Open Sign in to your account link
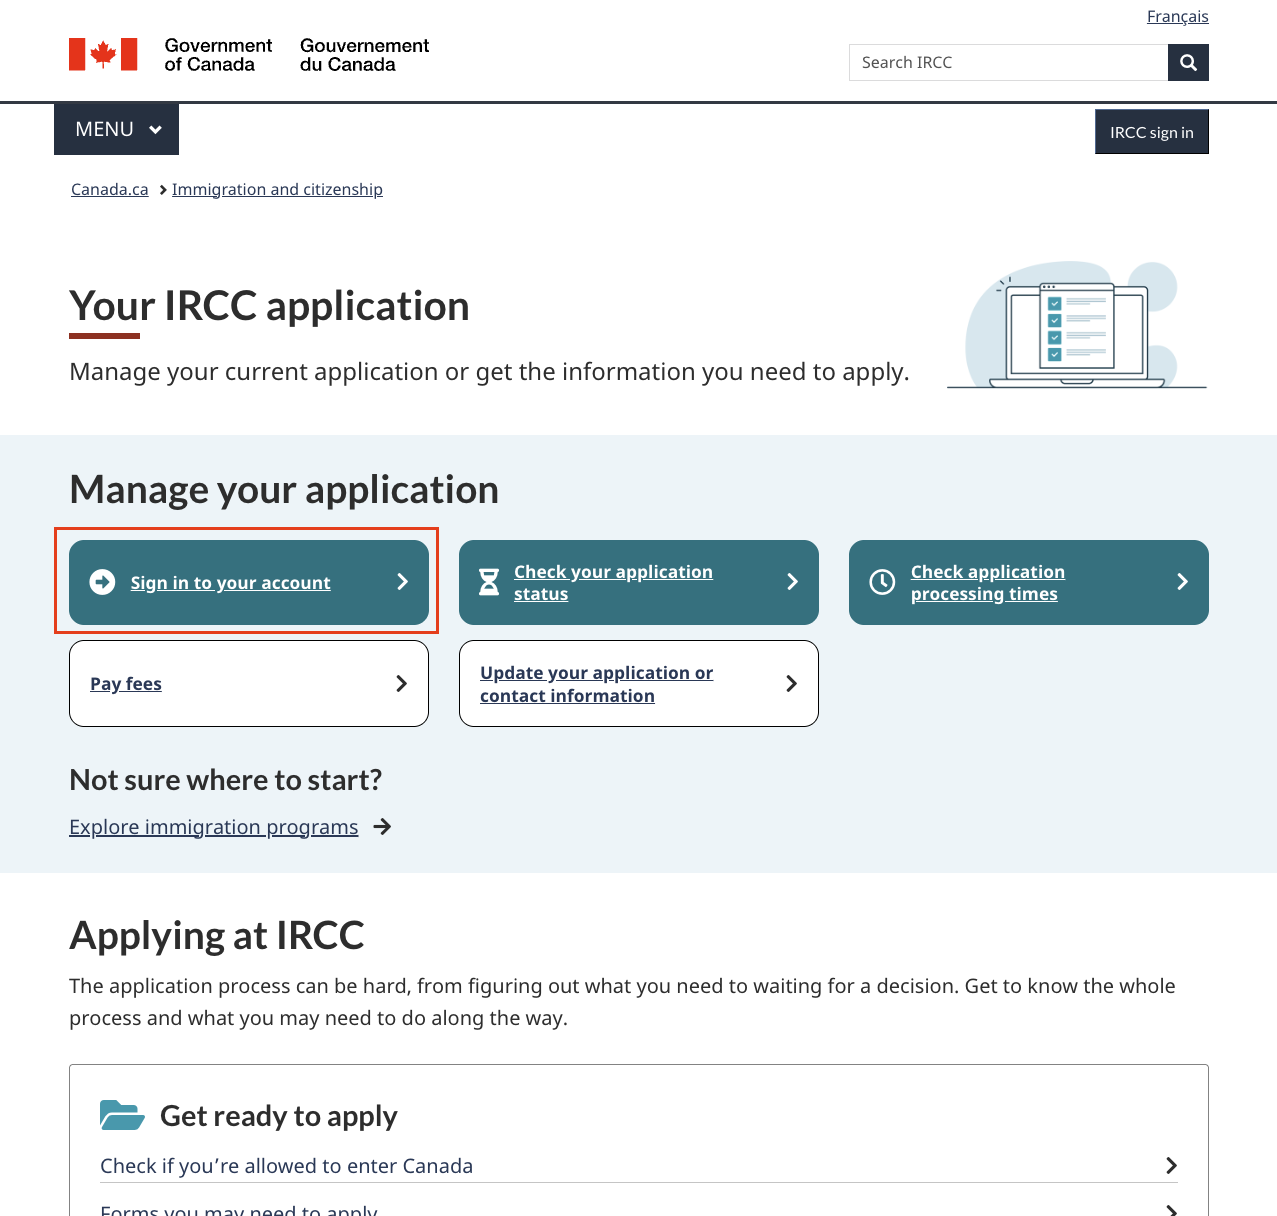Viewport: 1277px width, 1216px height. click(230, 583)
